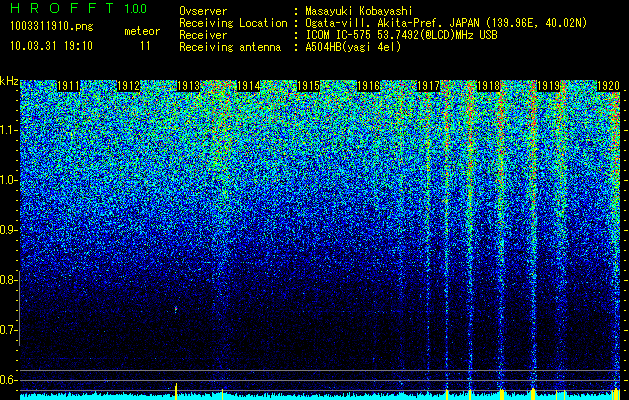Image resolution: width=629 pixels, height=400 pixels.
Task: Click the kHz axis unit label
Action: tap(9, 81)
